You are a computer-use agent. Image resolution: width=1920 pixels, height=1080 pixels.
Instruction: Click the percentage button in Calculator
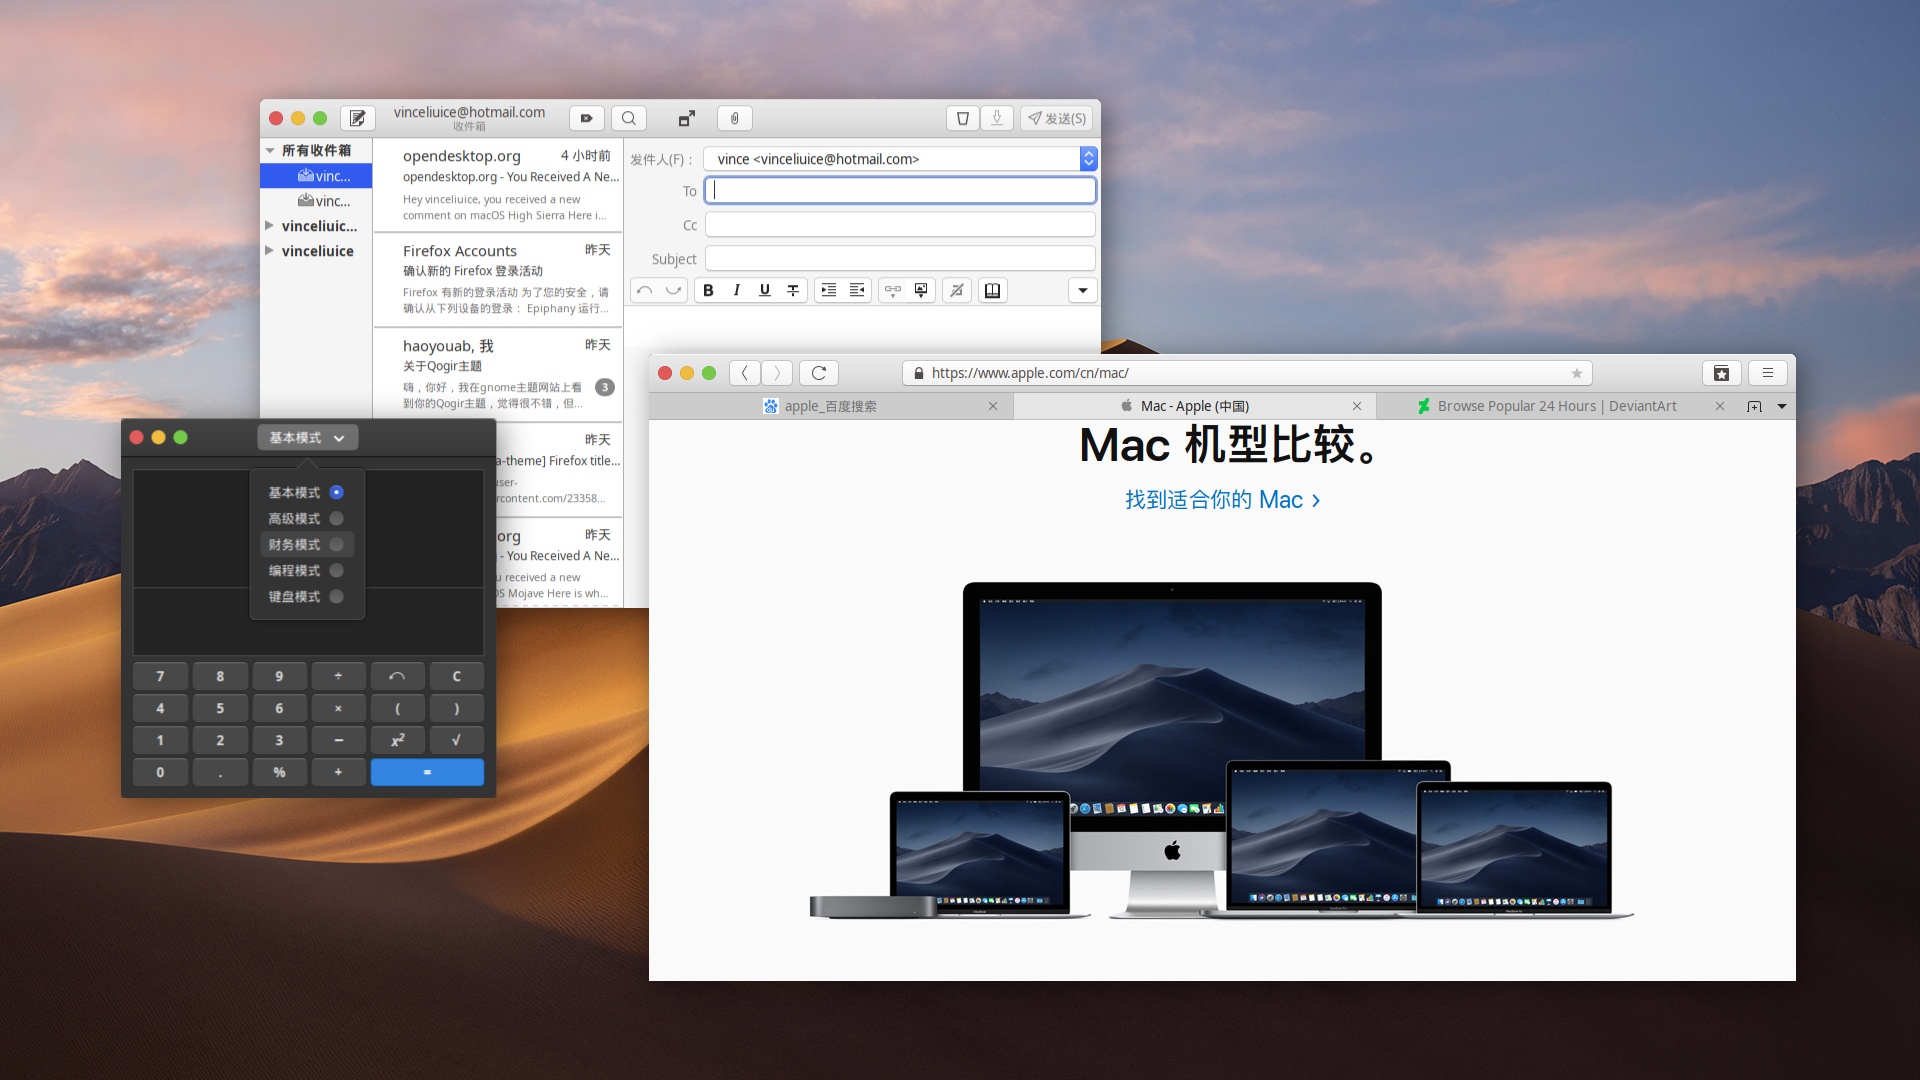tap(278, 771)
